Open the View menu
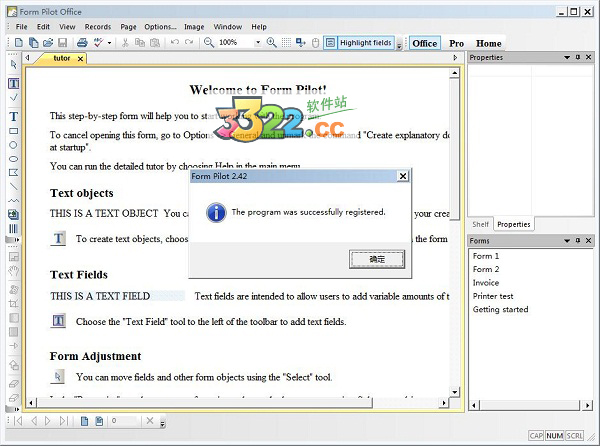This screenshot has width=600, height=446. click(67, 27)
